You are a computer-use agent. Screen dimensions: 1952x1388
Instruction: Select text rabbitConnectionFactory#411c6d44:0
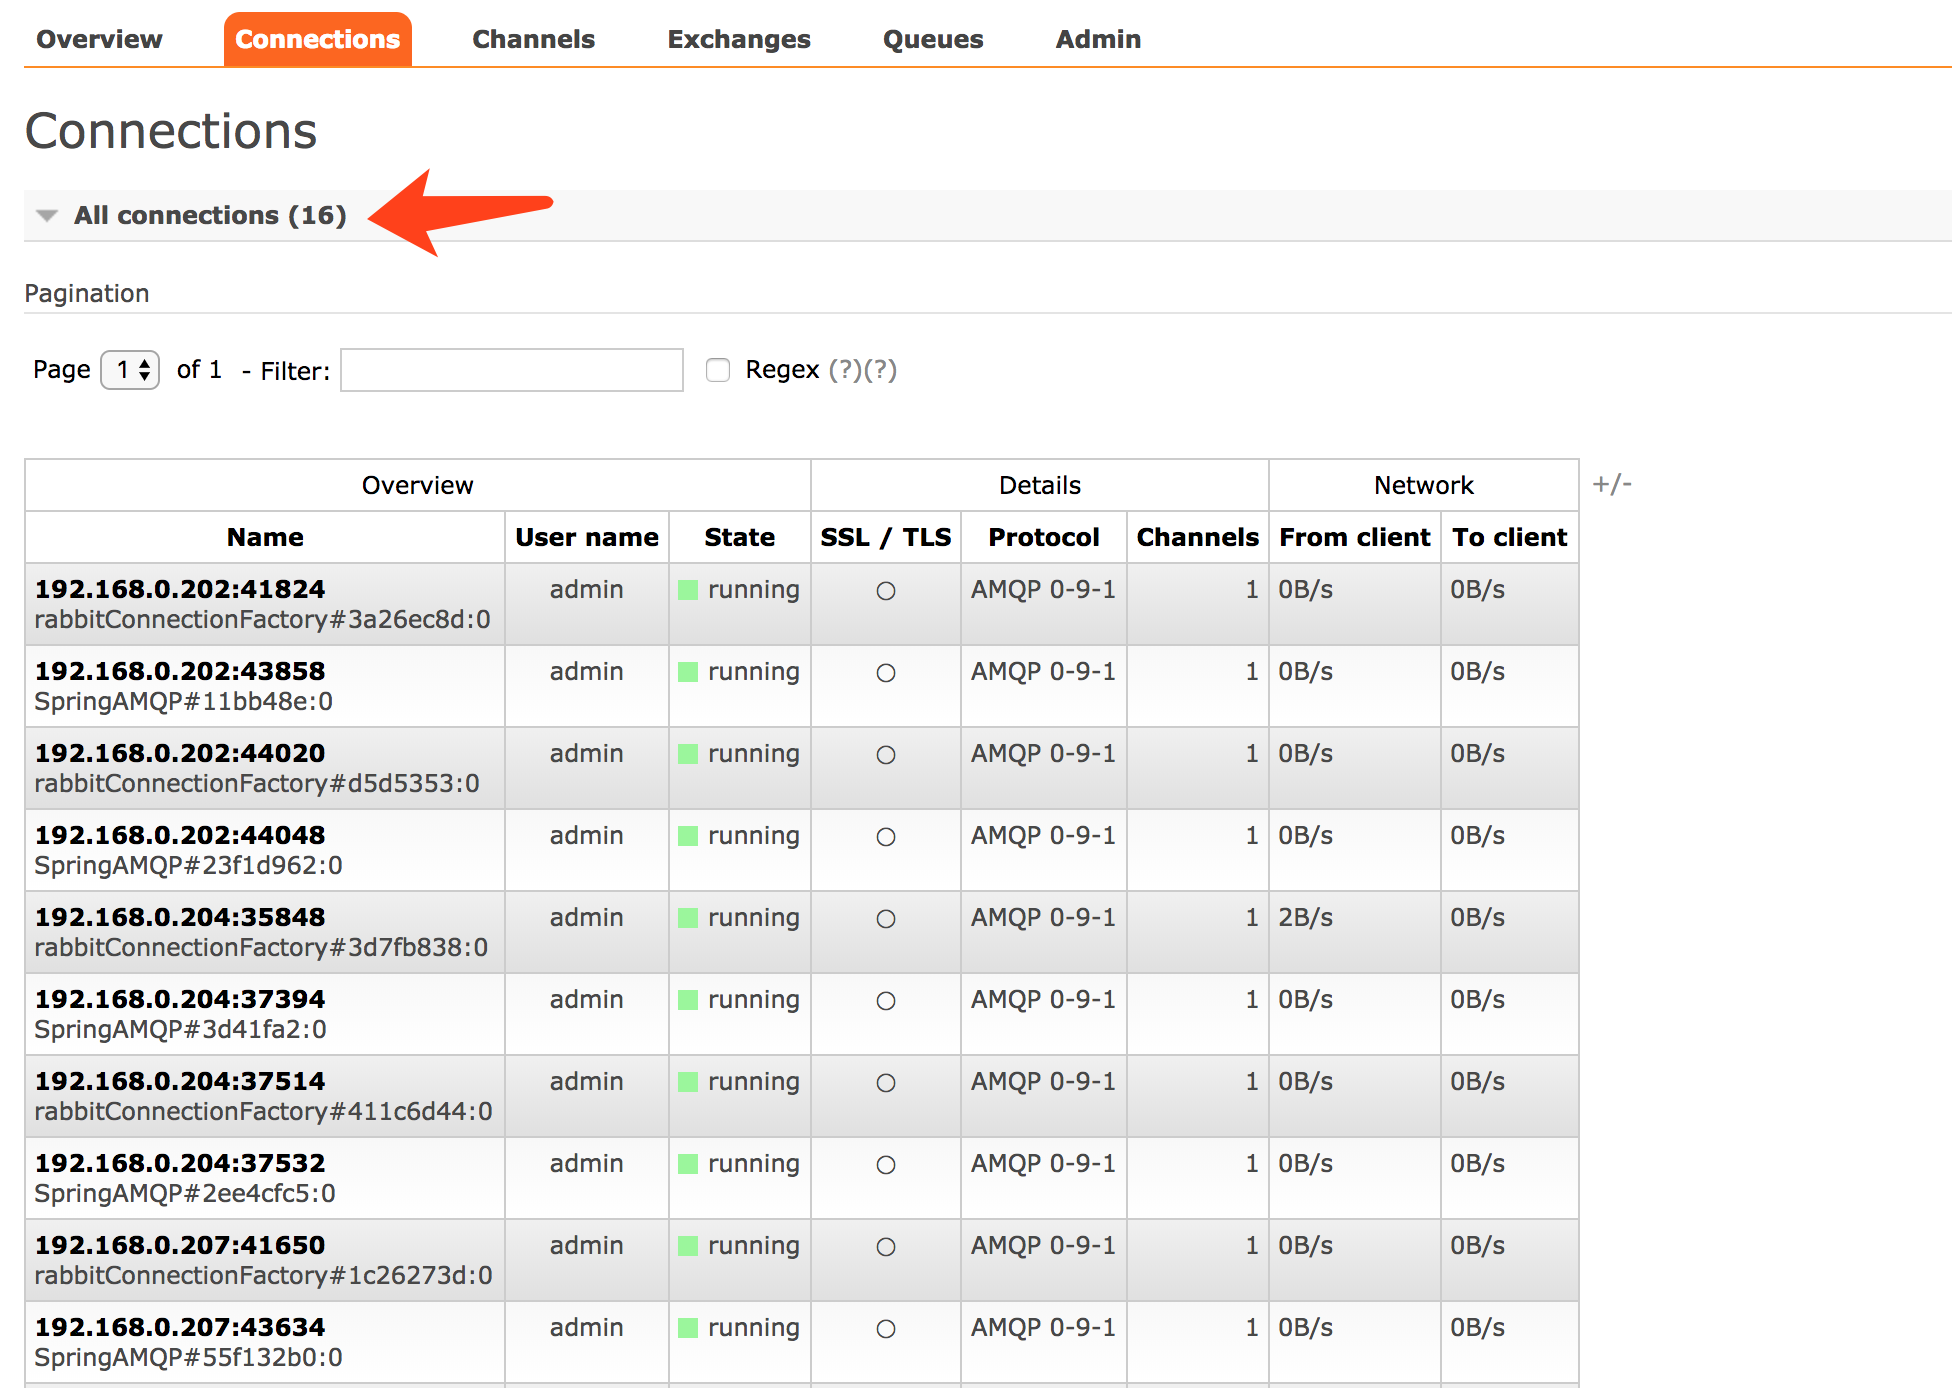(264, 1112)
